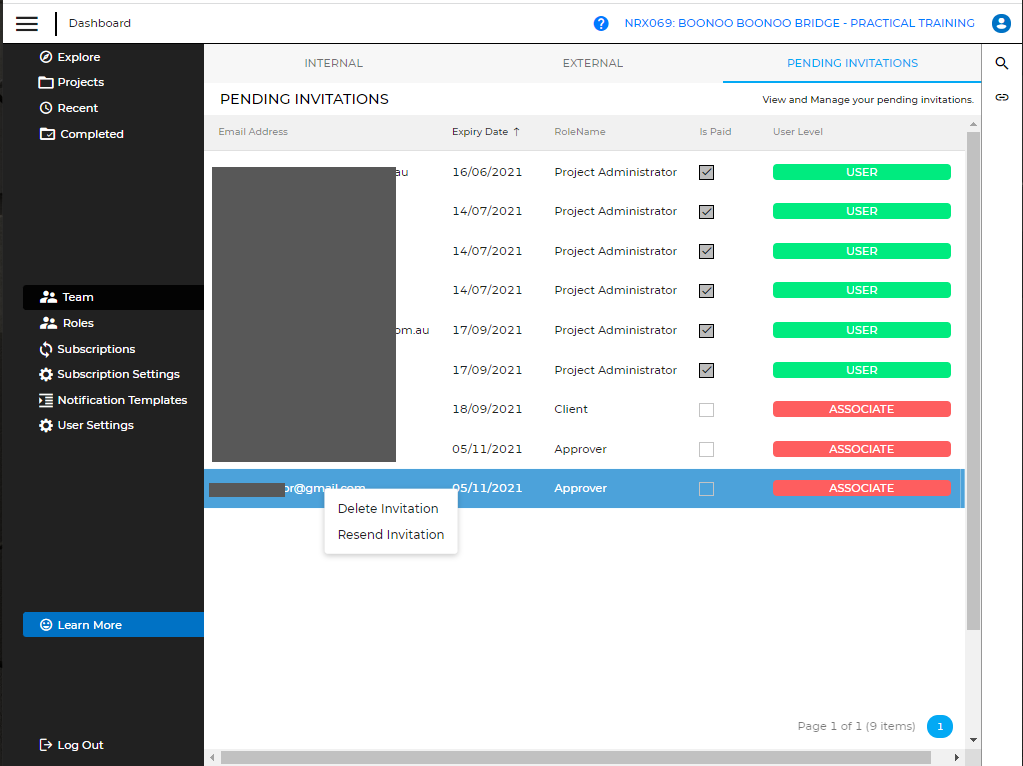Screen dimensions: 1023x766
Task: Toggle Is Paid checkbox in highlighted Approver row
Action: tap(707, 489)
